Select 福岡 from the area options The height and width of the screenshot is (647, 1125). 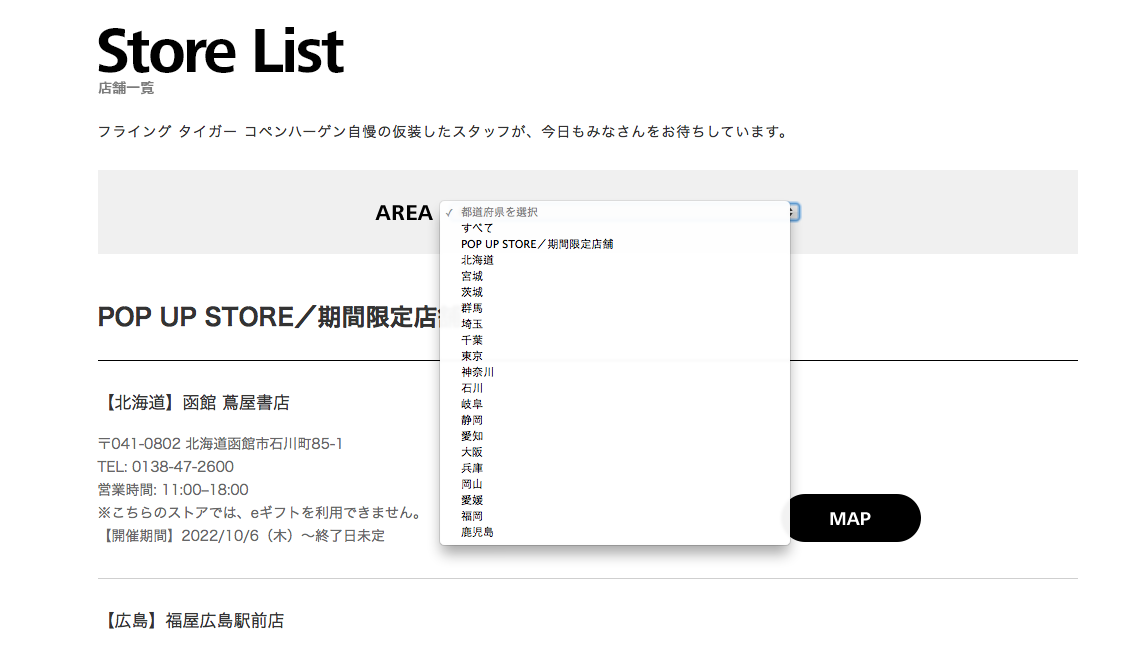pos(614,516)
